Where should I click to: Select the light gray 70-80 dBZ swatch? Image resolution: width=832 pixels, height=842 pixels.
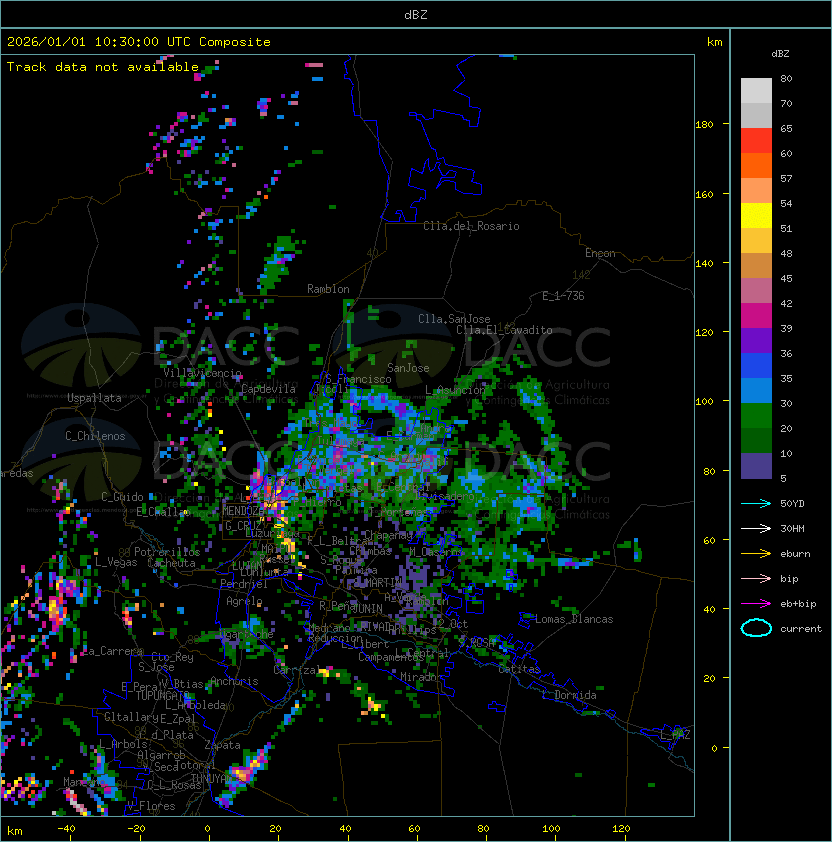coord(756,91)
